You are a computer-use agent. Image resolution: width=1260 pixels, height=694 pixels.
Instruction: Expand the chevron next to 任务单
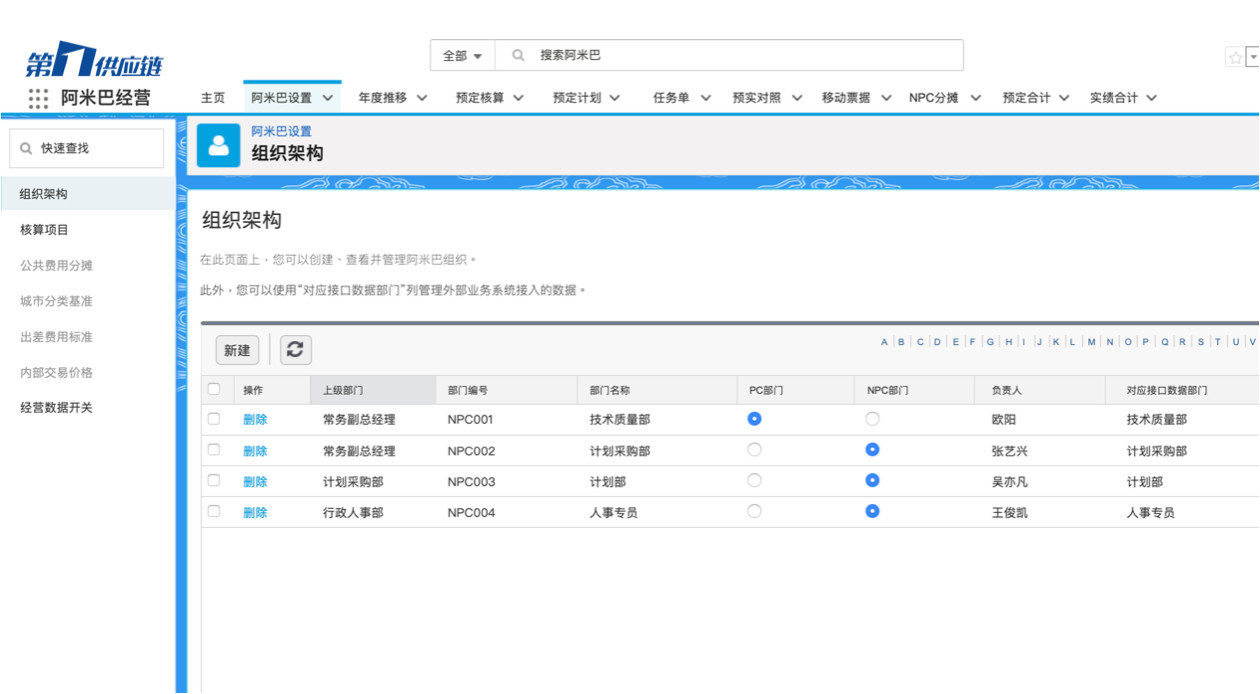706,98
